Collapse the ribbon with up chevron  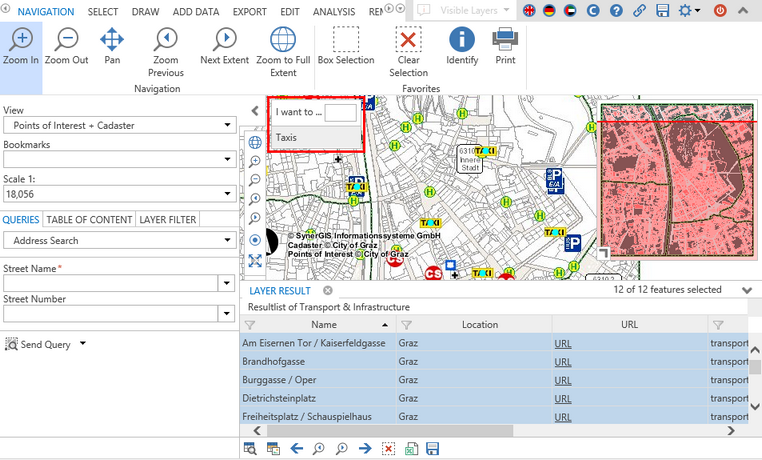(x=743, y=10)
